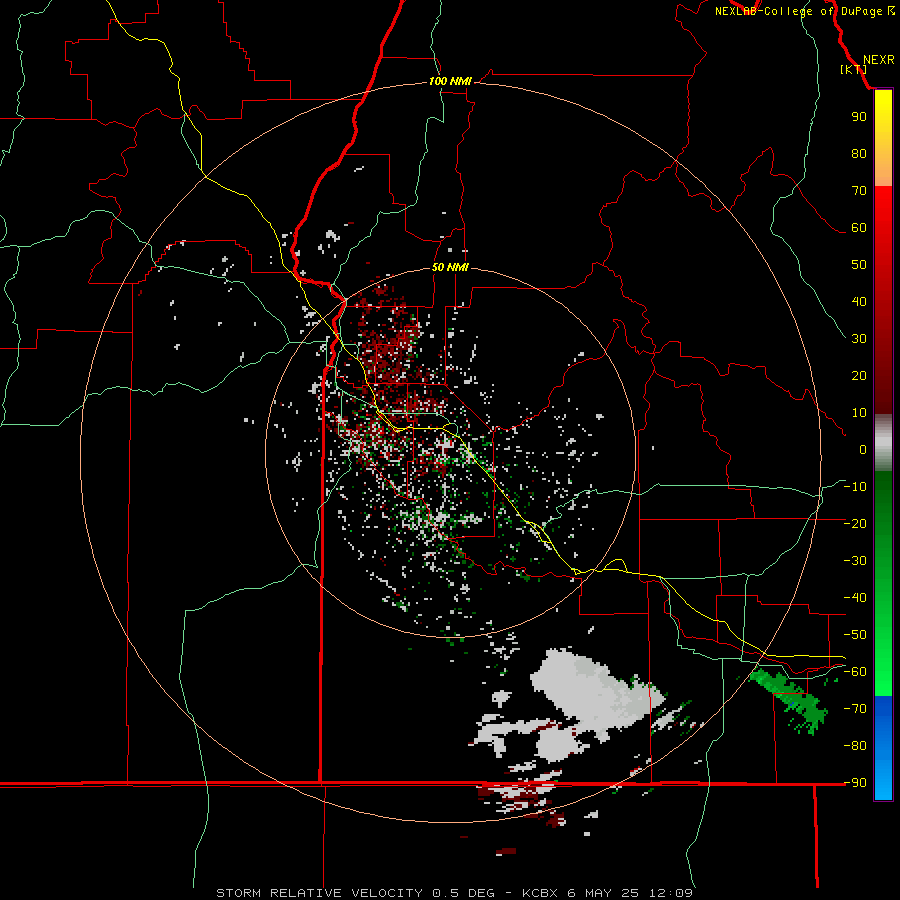
Task: Select the positive 70 scale value
Action: [859, 191]
